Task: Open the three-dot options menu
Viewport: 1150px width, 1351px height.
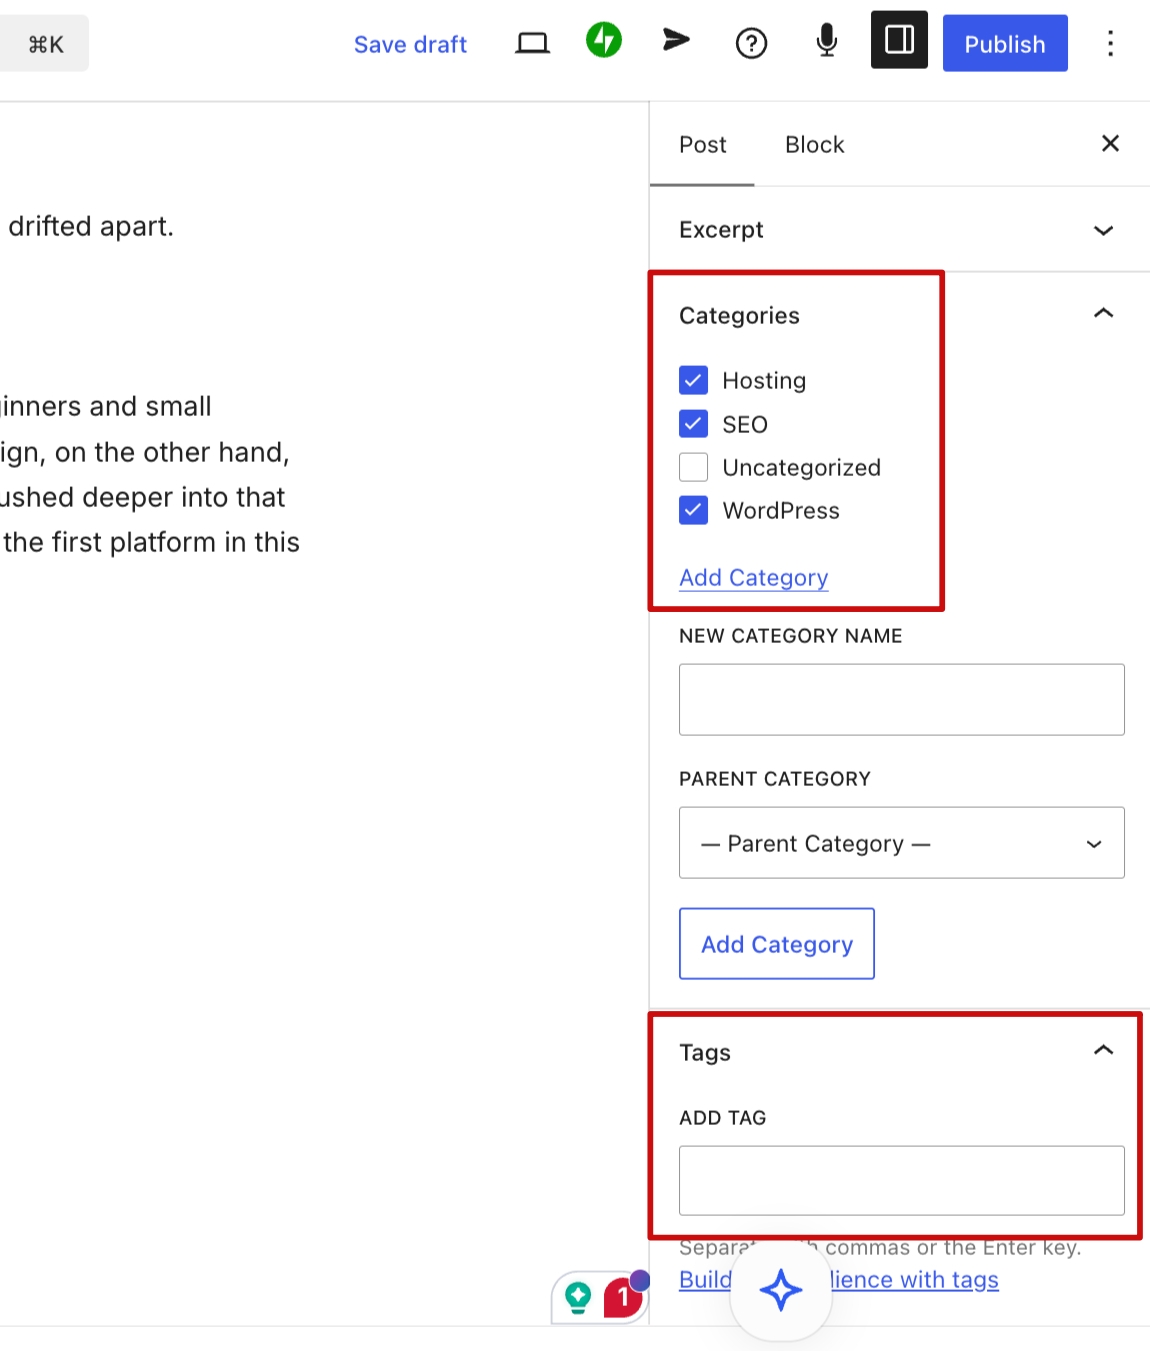Action: pos(1110,43)
